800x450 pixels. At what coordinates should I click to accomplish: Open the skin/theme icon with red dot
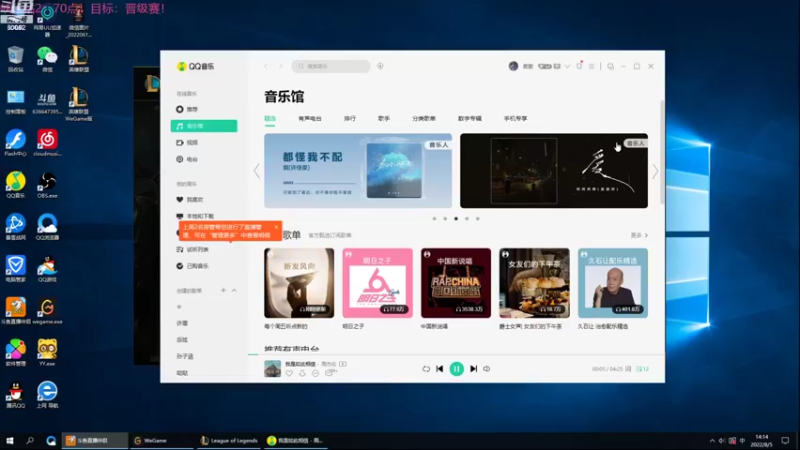click(579, 66)
